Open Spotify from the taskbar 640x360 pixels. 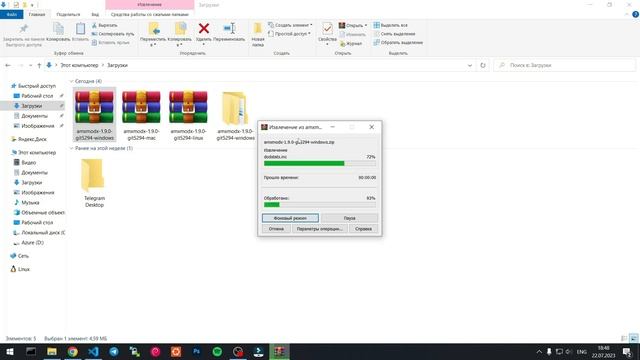click(217, 351)
